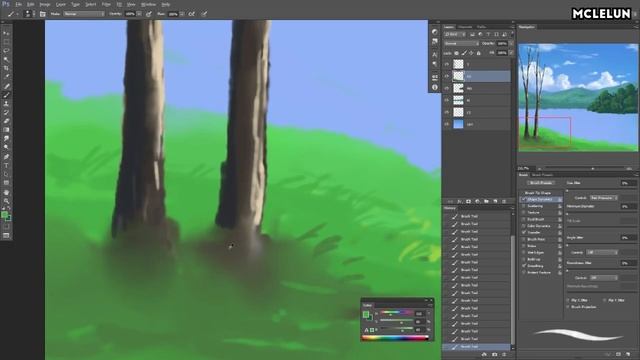Click the Navigator preview thumbnail
This screenshot has height=360, width=640.
(578, 97)
